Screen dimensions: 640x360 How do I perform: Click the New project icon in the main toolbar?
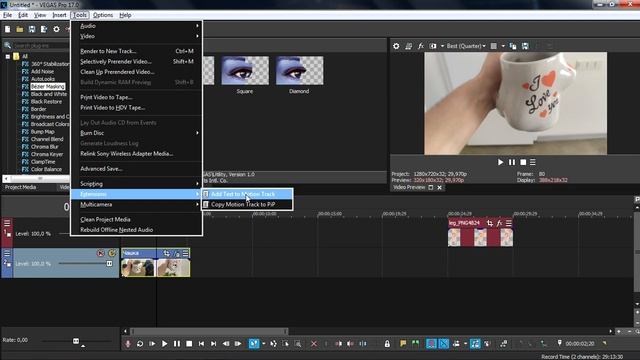(7, 29)
